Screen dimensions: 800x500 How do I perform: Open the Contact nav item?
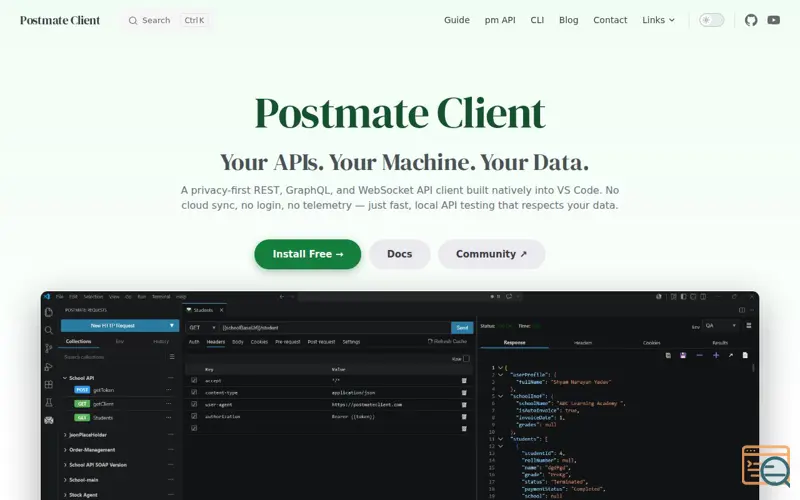[610, 20]
